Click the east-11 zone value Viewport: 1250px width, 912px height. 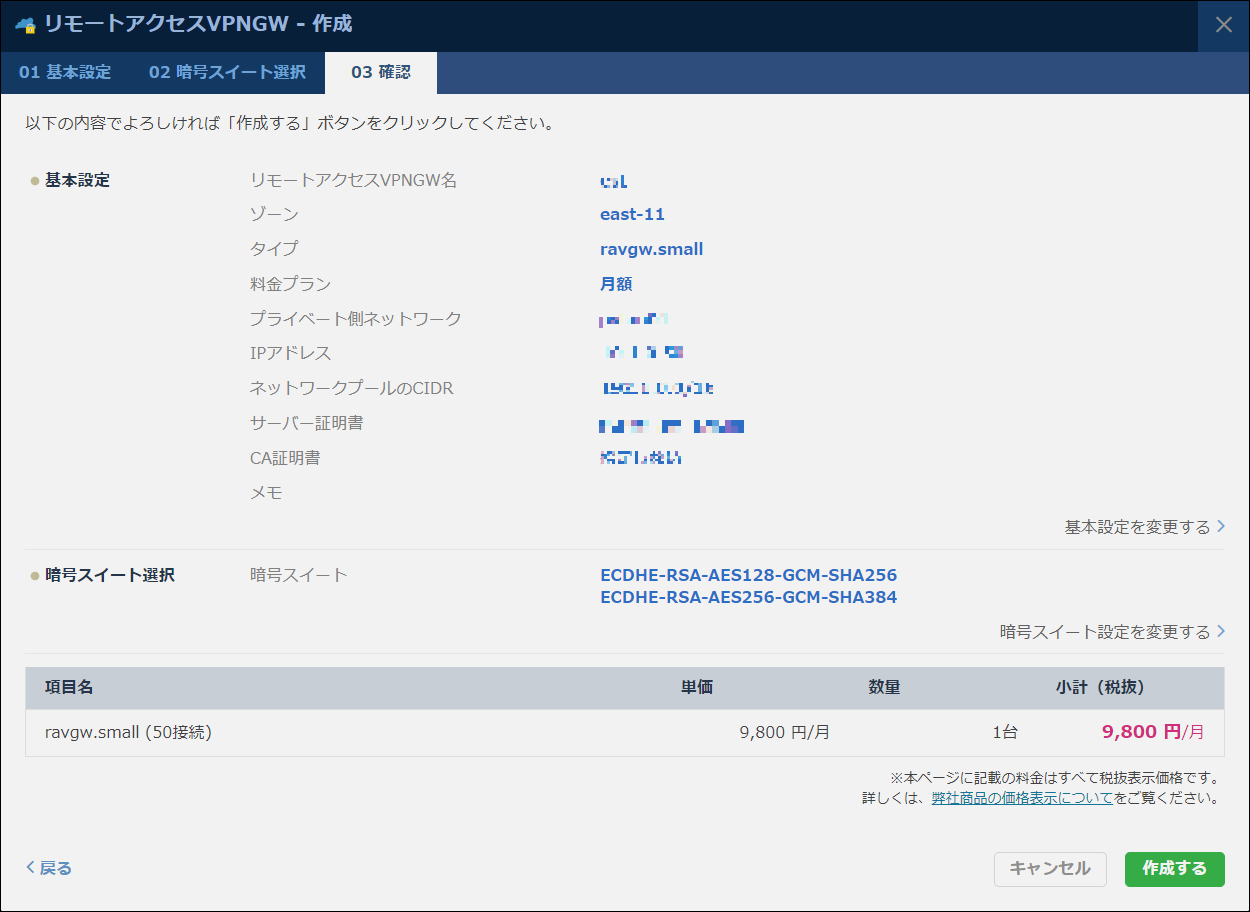pyautogui.click(x=632, y=215)
